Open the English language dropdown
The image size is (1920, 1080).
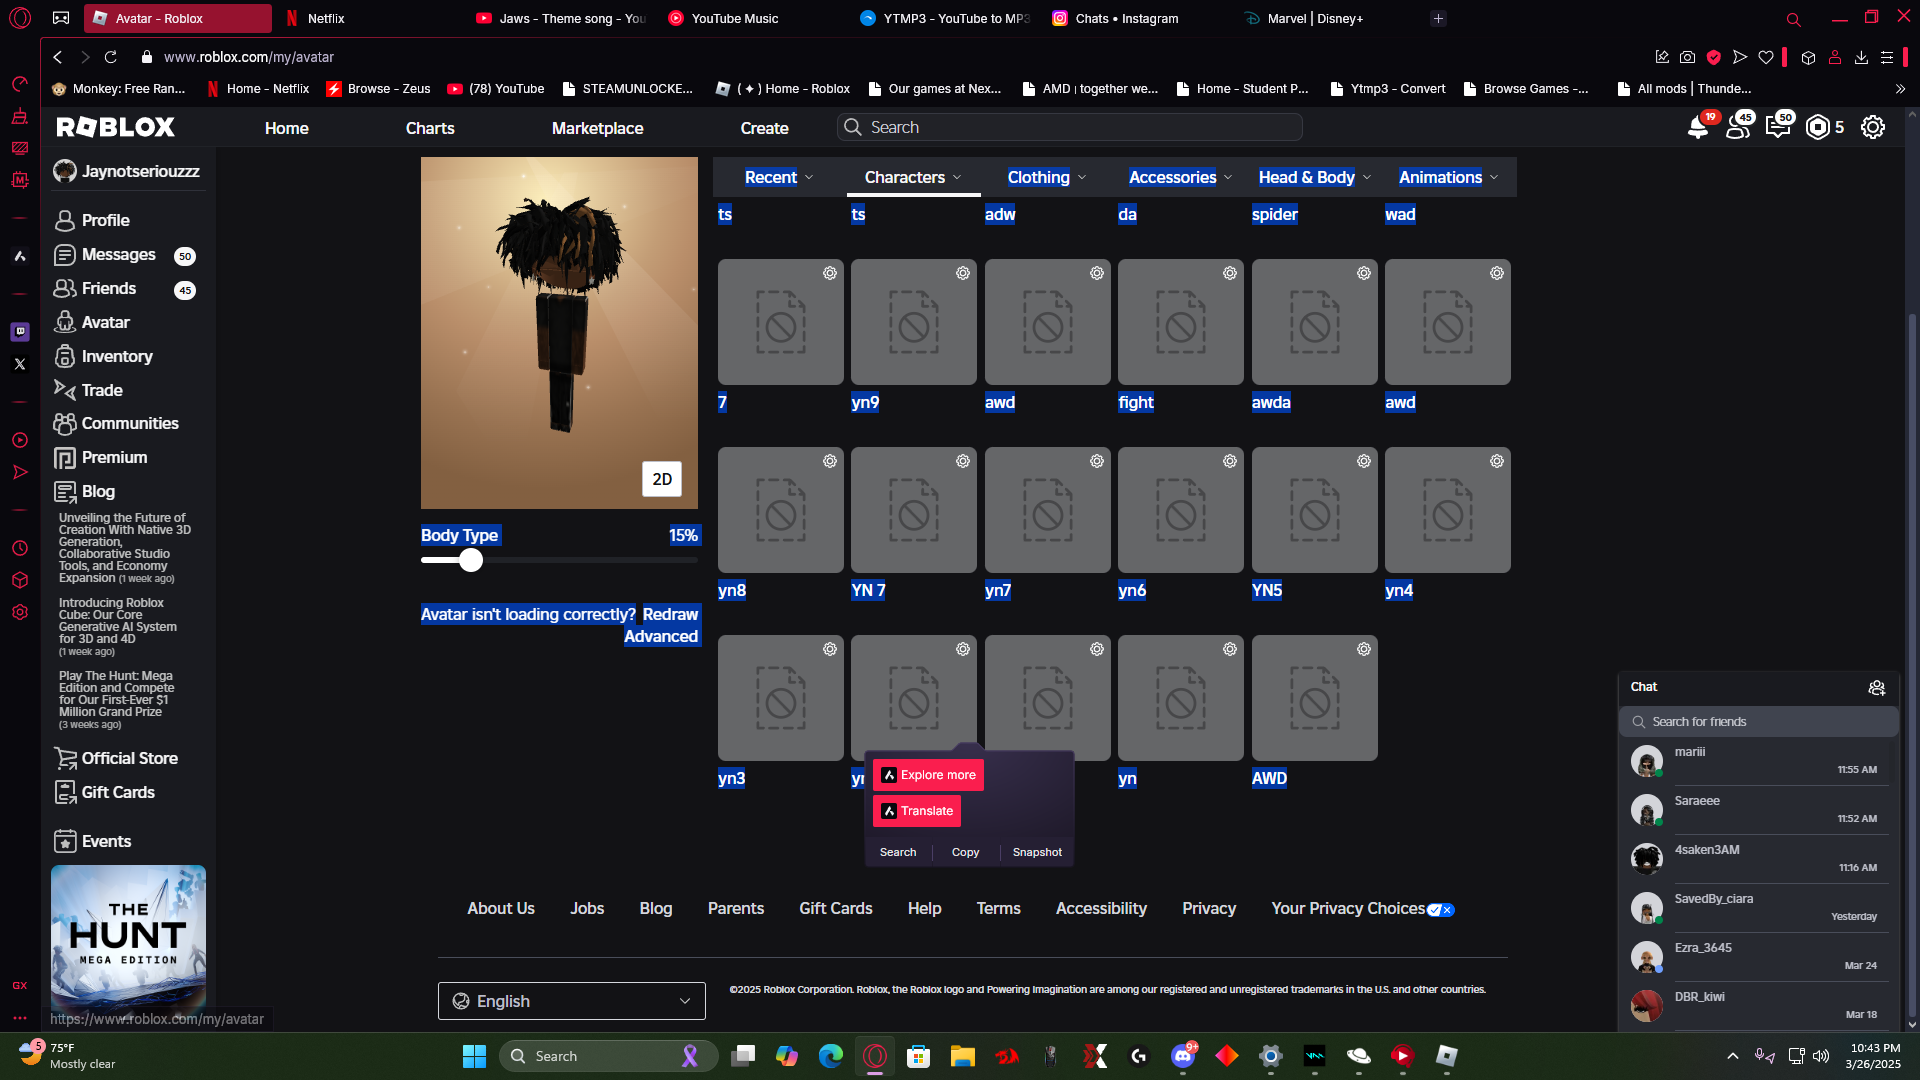(571, 1001)
